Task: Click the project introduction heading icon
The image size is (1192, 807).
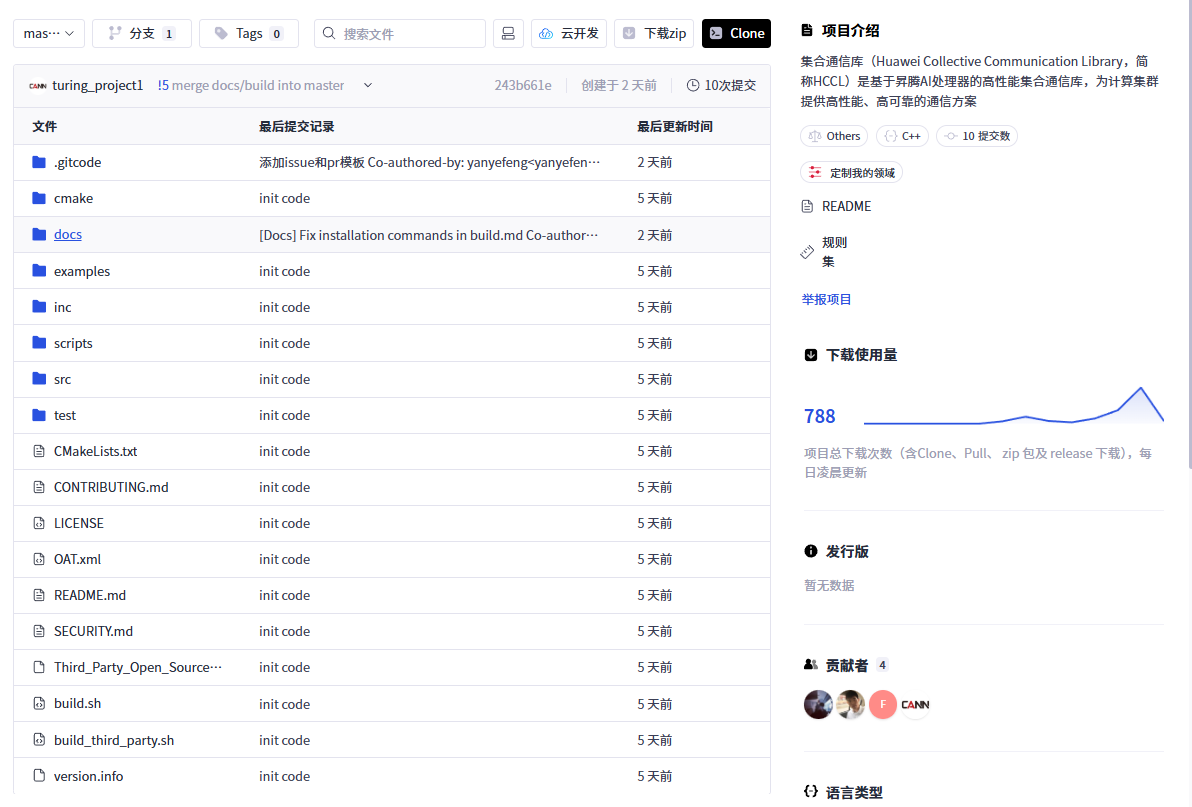Action: tap(807, 30)
